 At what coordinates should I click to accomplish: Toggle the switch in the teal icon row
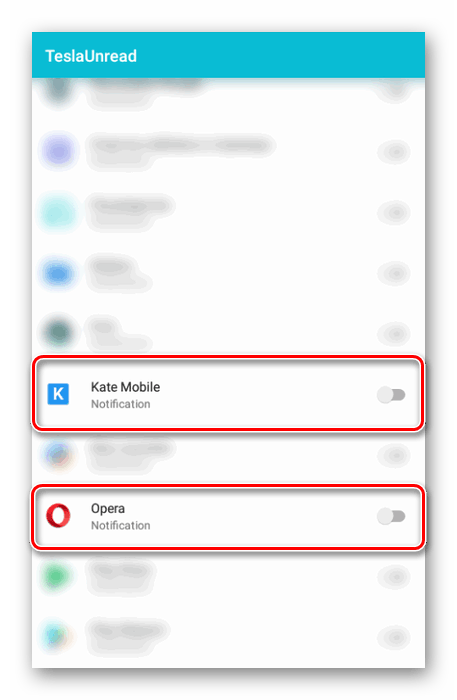click(394, 212)
